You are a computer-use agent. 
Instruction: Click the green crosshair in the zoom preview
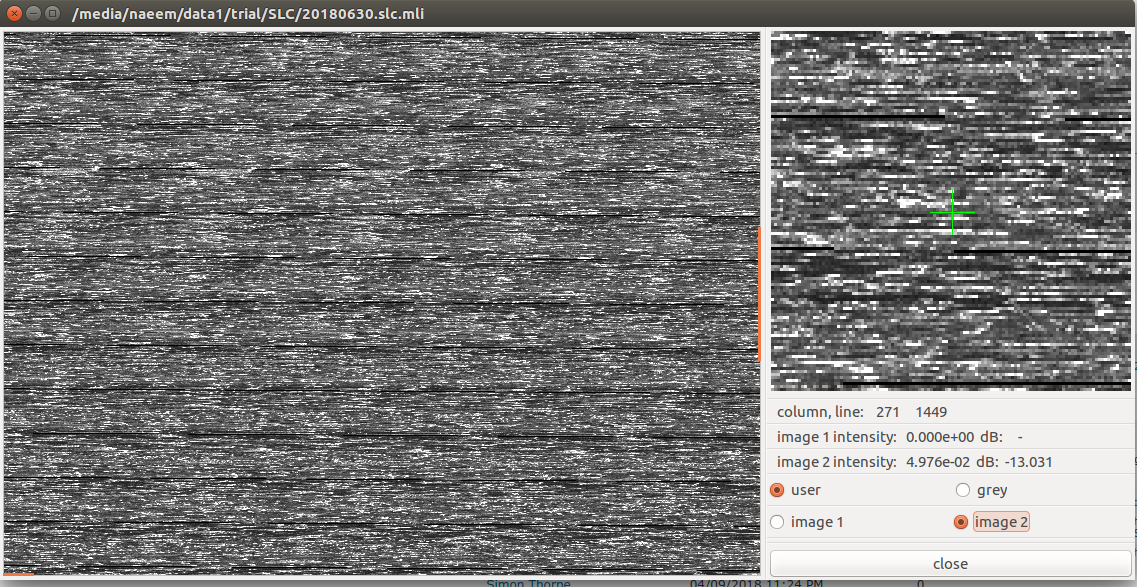pos(952,213)
